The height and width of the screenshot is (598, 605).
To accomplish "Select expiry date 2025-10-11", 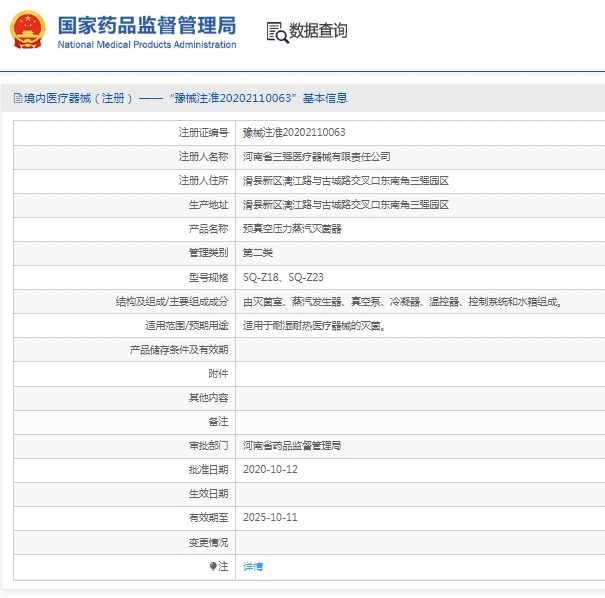I will (270, 517).
